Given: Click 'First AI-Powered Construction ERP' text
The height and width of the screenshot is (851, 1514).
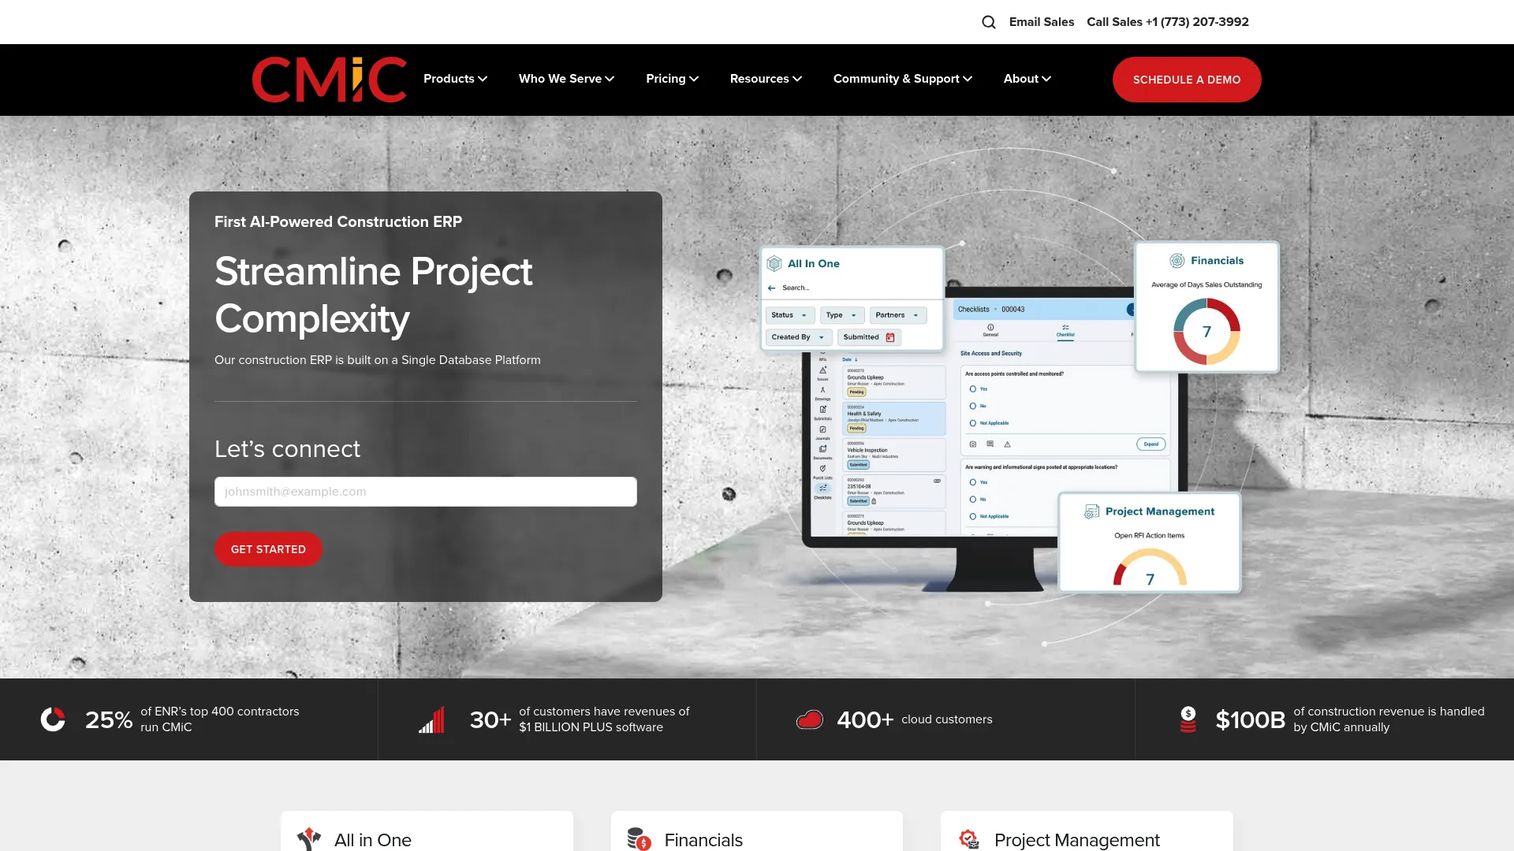Looking at the screenshot, I should coord(338,222).
